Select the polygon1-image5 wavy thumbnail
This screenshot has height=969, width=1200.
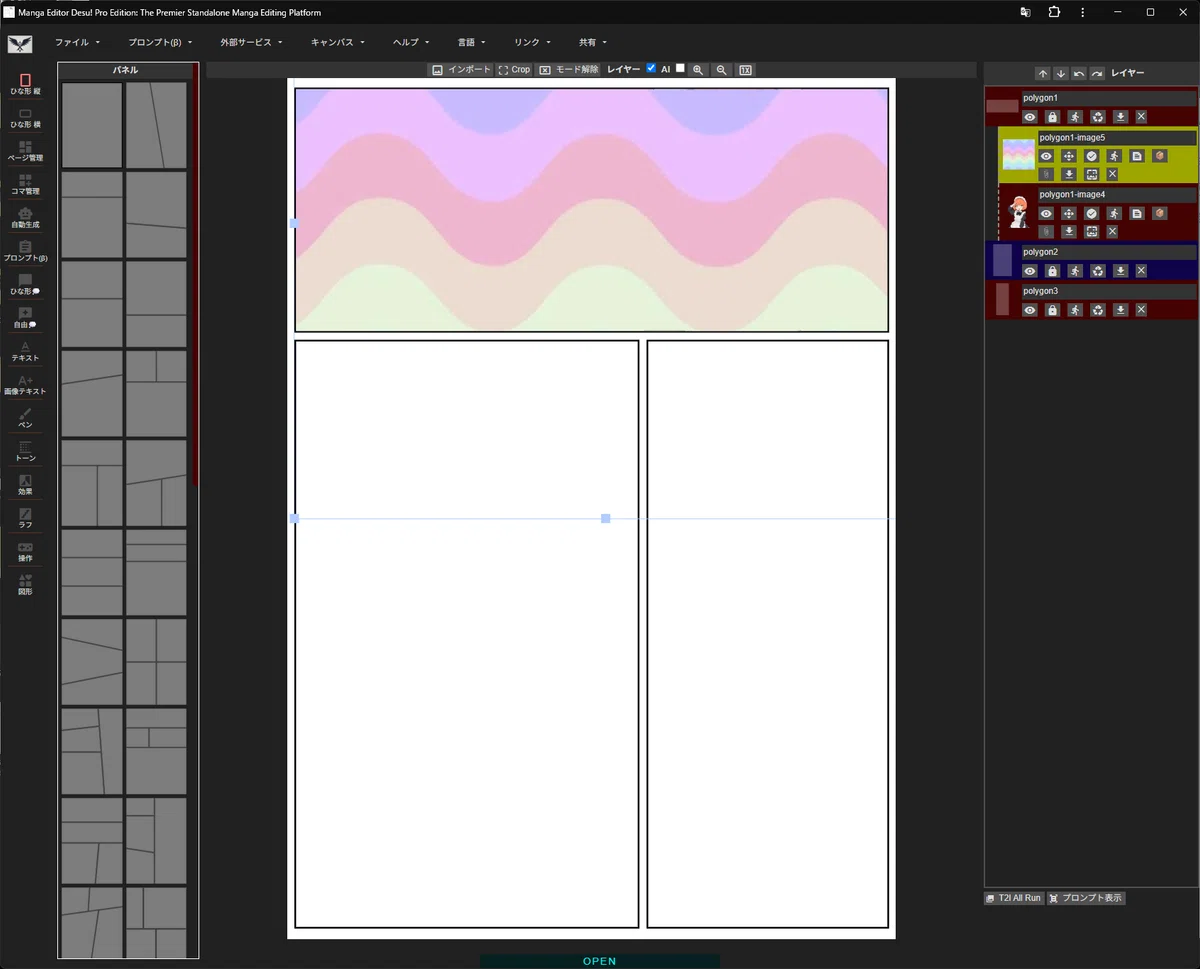pos(1019,155)
